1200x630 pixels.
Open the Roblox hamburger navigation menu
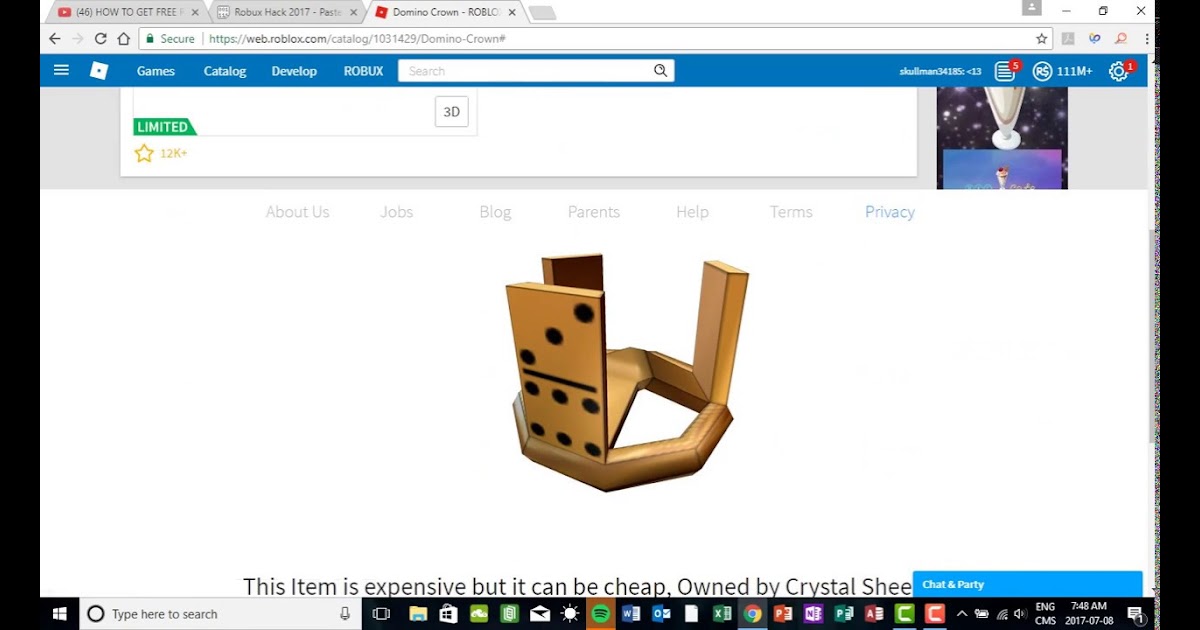click(x=61, y=70)
